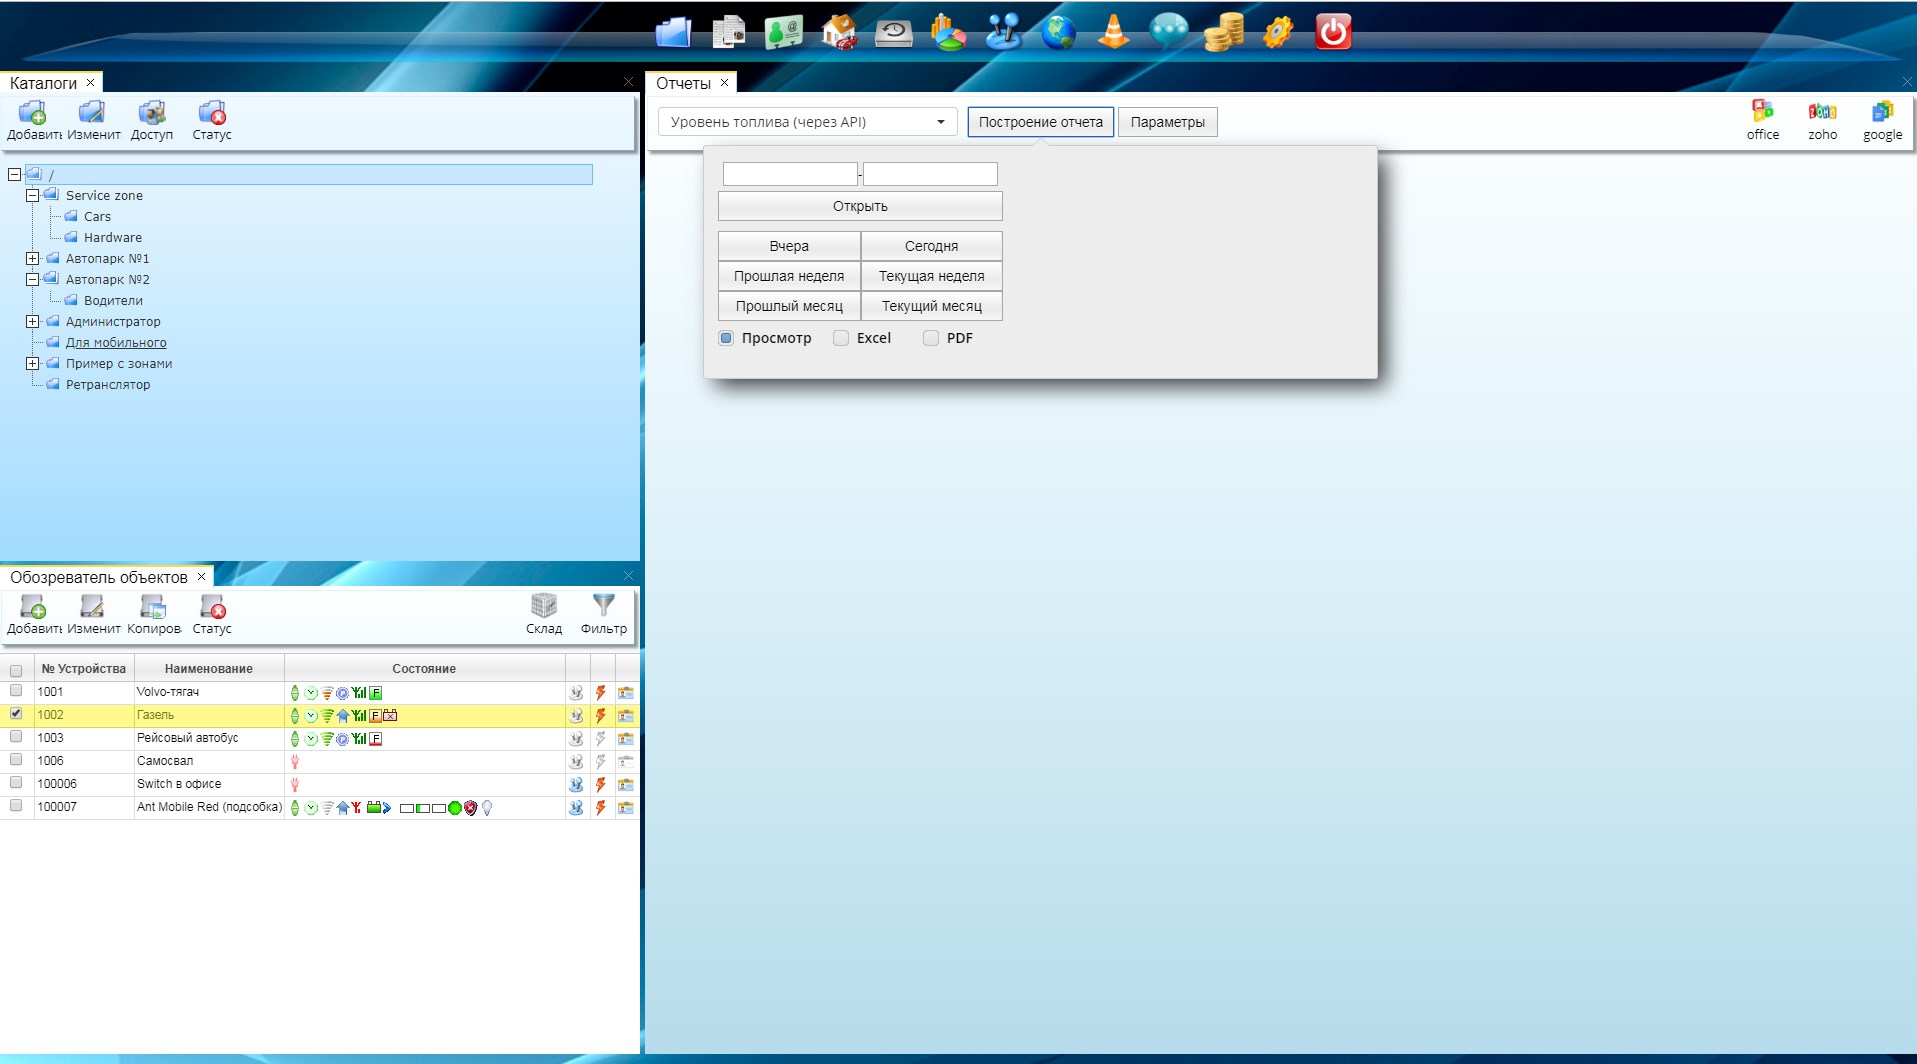Click the red power icon in top toolbar
The image size is (1917, 1064).
pos(1333,32)
